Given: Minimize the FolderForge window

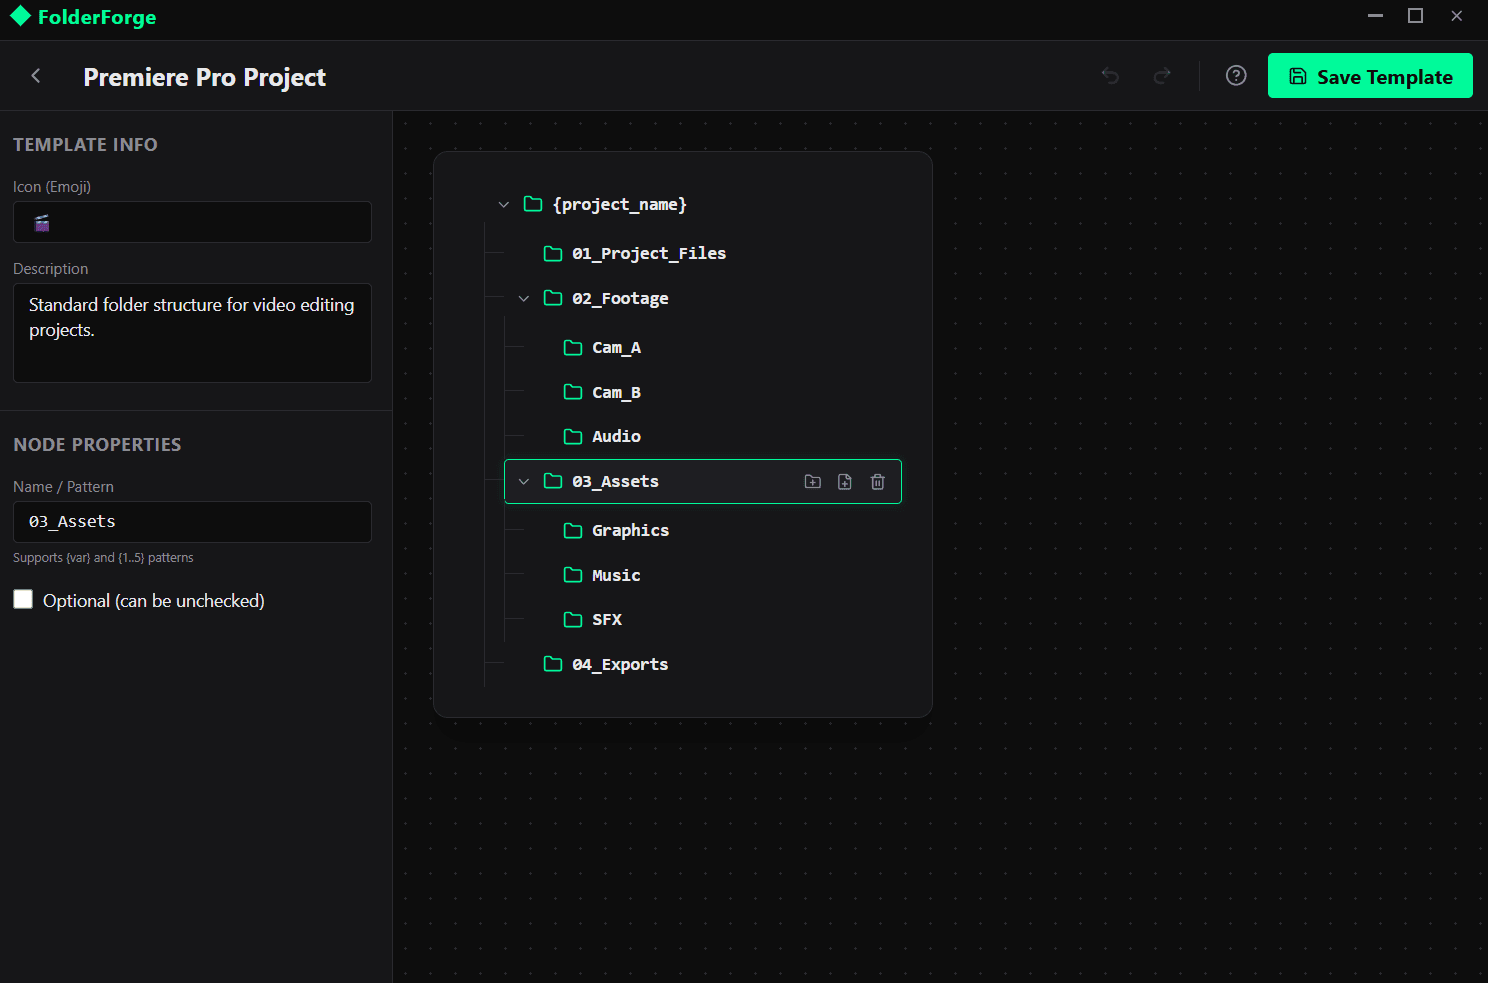Looking at the screenshot, I should click(x=1375, y=16).
